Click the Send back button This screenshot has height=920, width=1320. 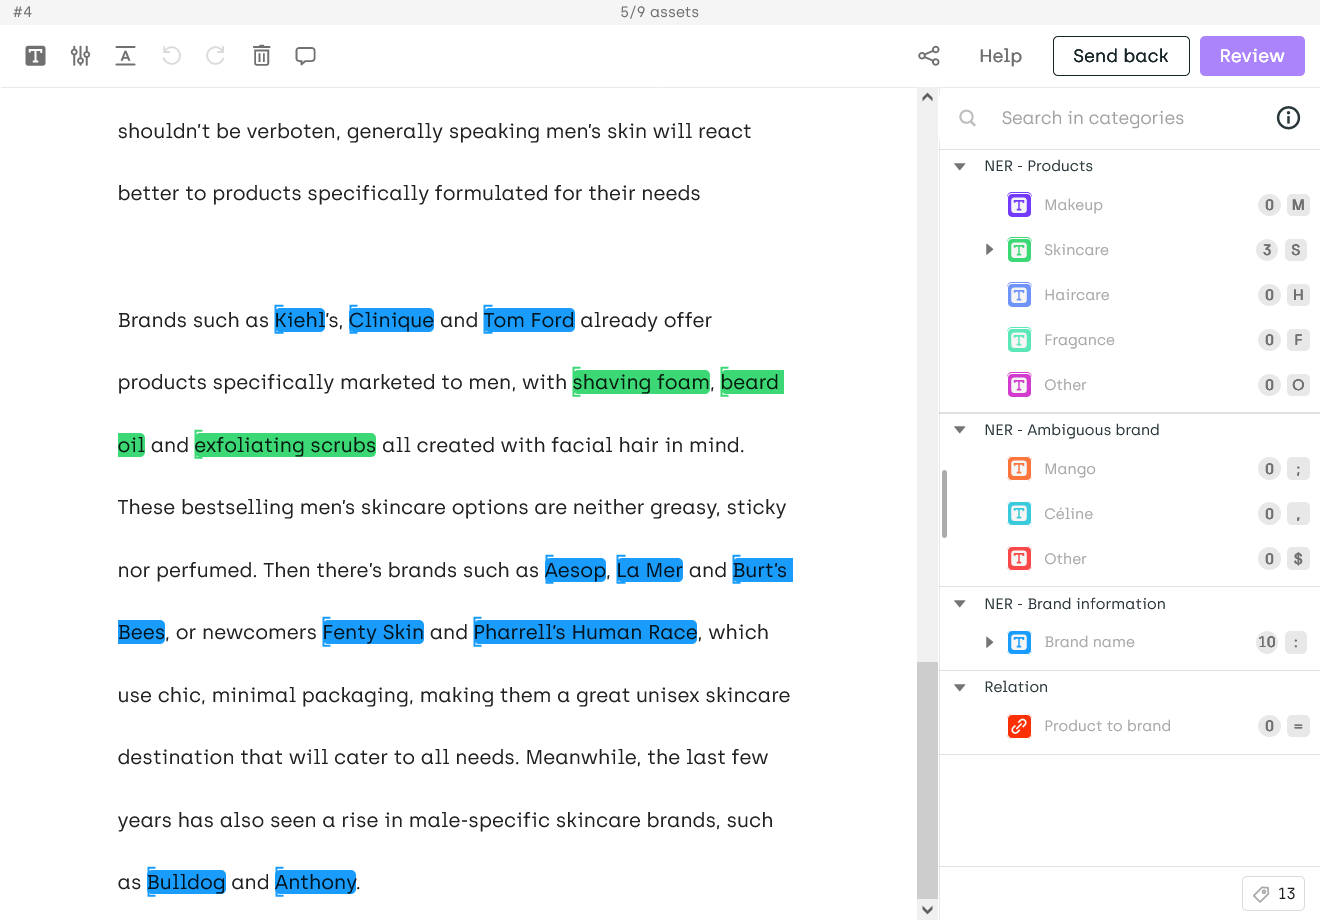tap(1121, 56)
